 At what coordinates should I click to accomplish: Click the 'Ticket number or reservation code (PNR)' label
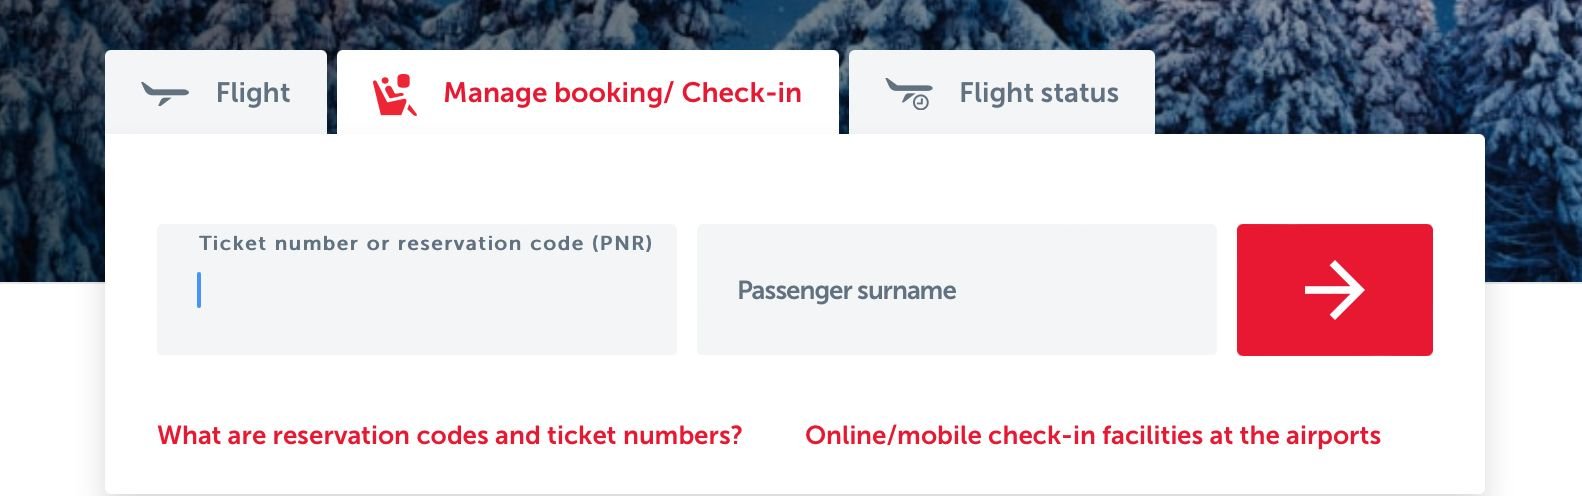coord(426,243)
